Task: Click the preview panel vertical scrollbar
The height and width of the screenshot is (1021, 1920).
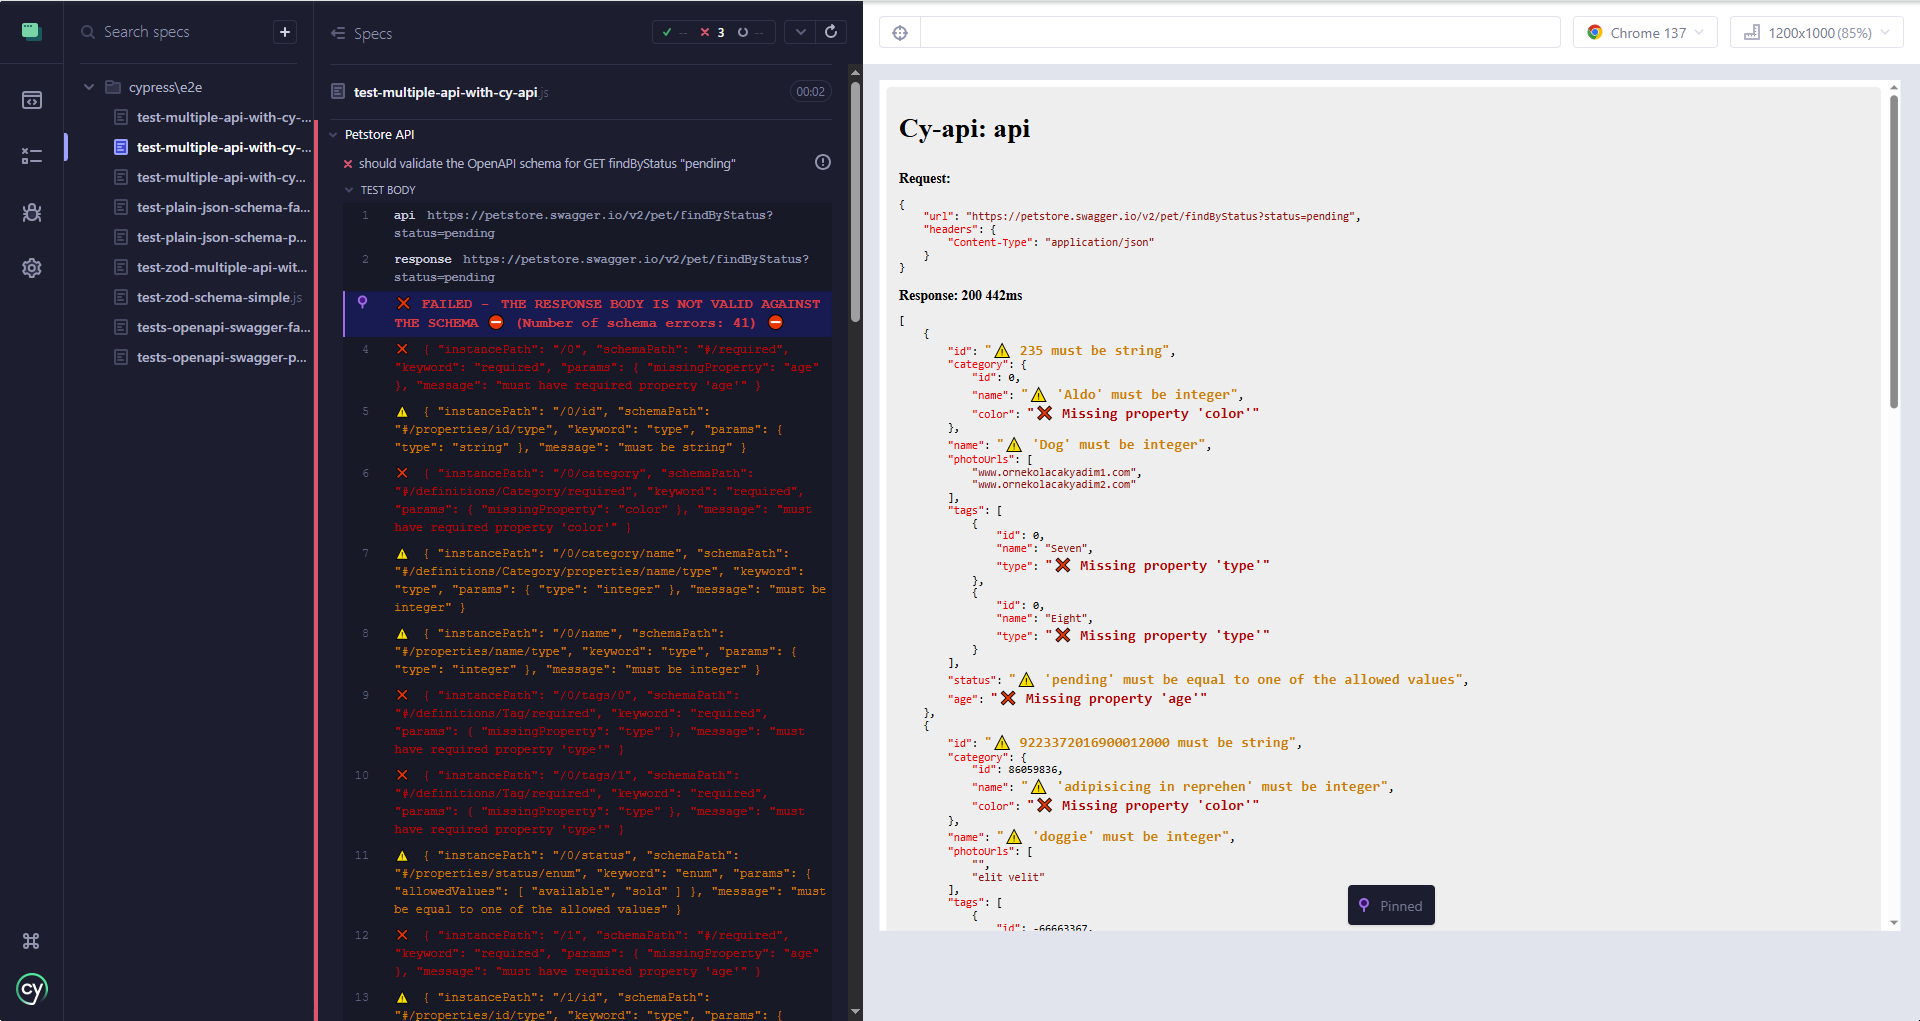Action: [1894, 250]
